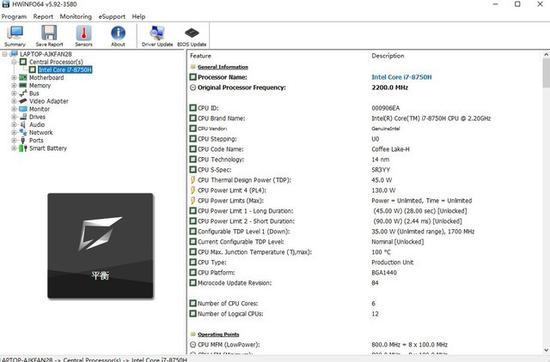Open the Report menu
550x362 pixels.
tap(43, 16)
